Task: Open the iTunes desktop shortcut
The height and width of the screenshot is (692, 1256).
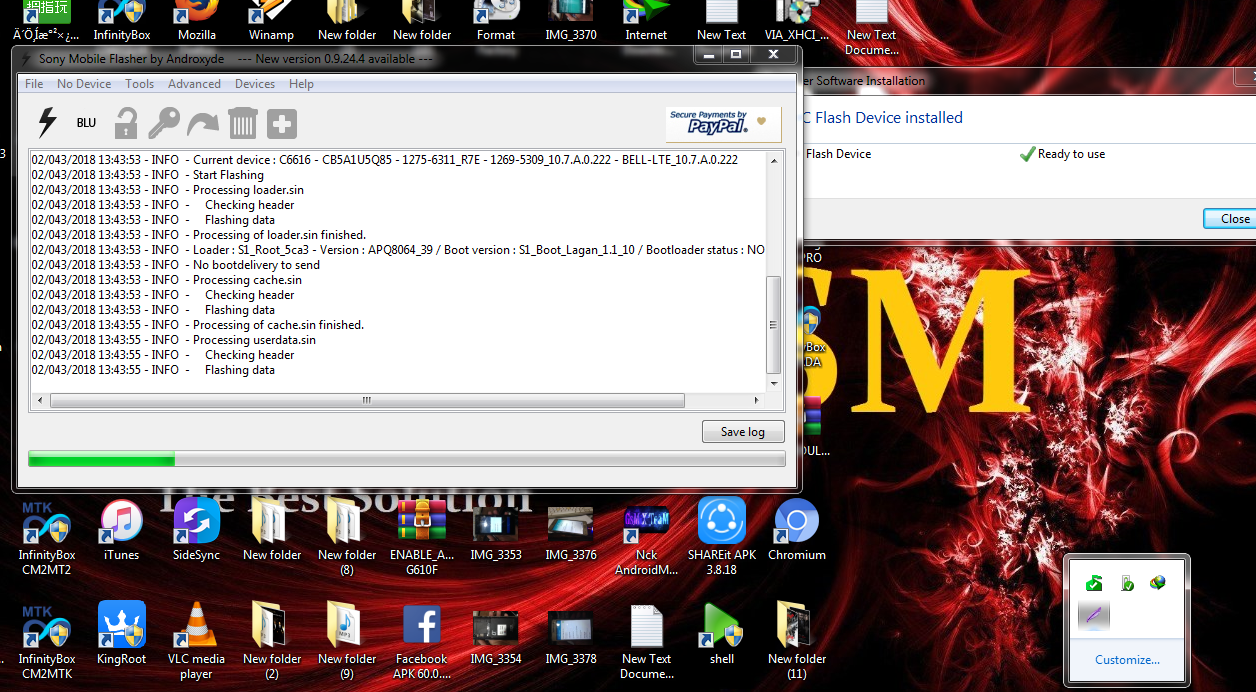Action: (x=122, y=530)
